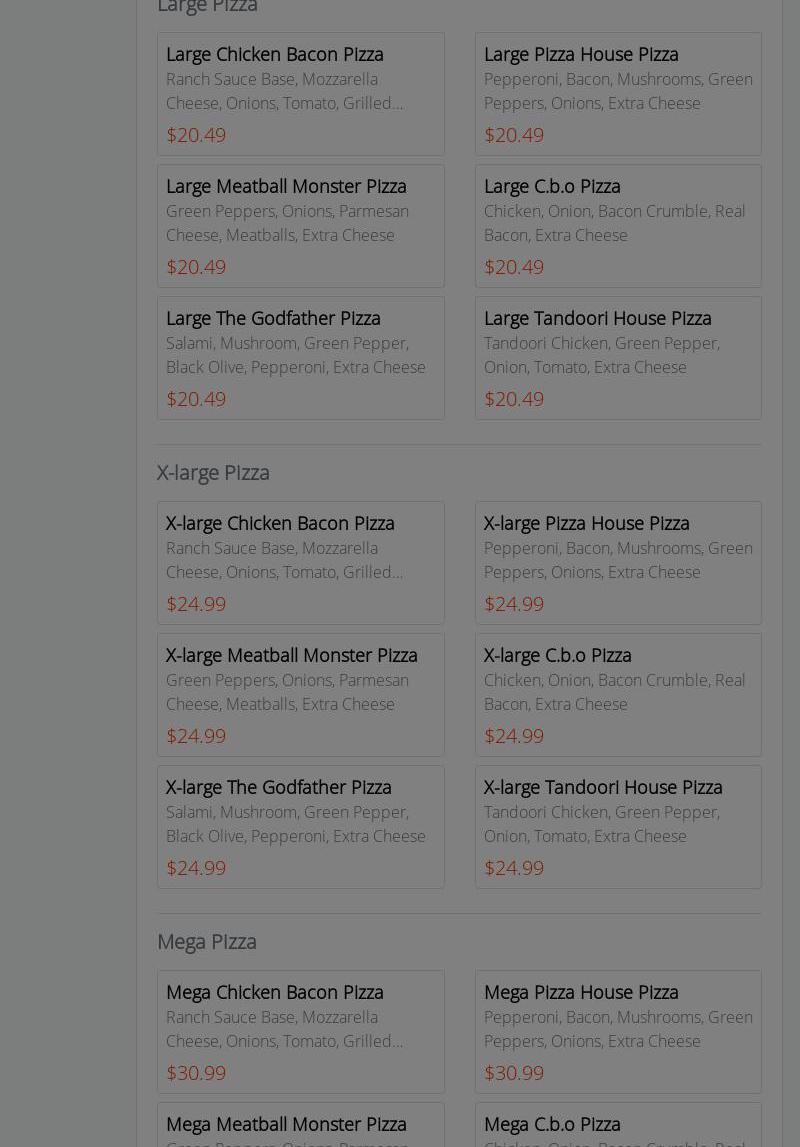Click the Mega Pizza section heading
Image resolution: width=800 pixels, height=1147 pixels.
coord(207,941)
